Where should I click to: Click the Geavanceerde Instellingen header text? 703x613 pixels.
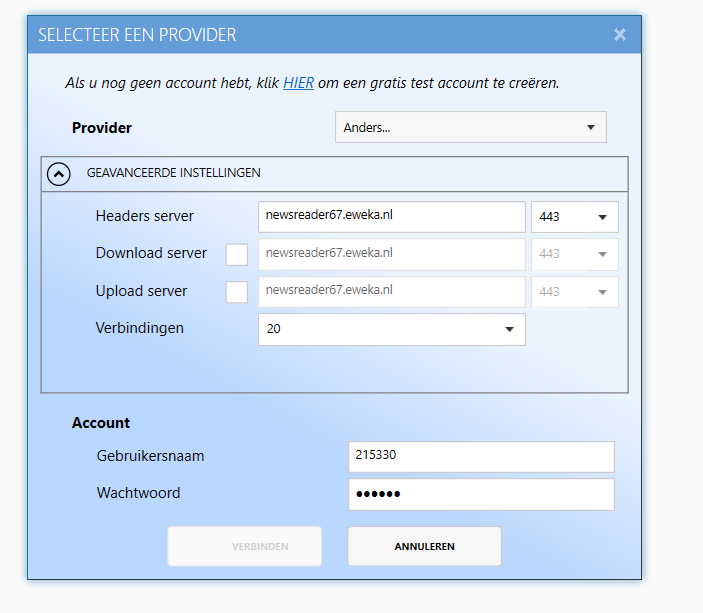[174, 173]
